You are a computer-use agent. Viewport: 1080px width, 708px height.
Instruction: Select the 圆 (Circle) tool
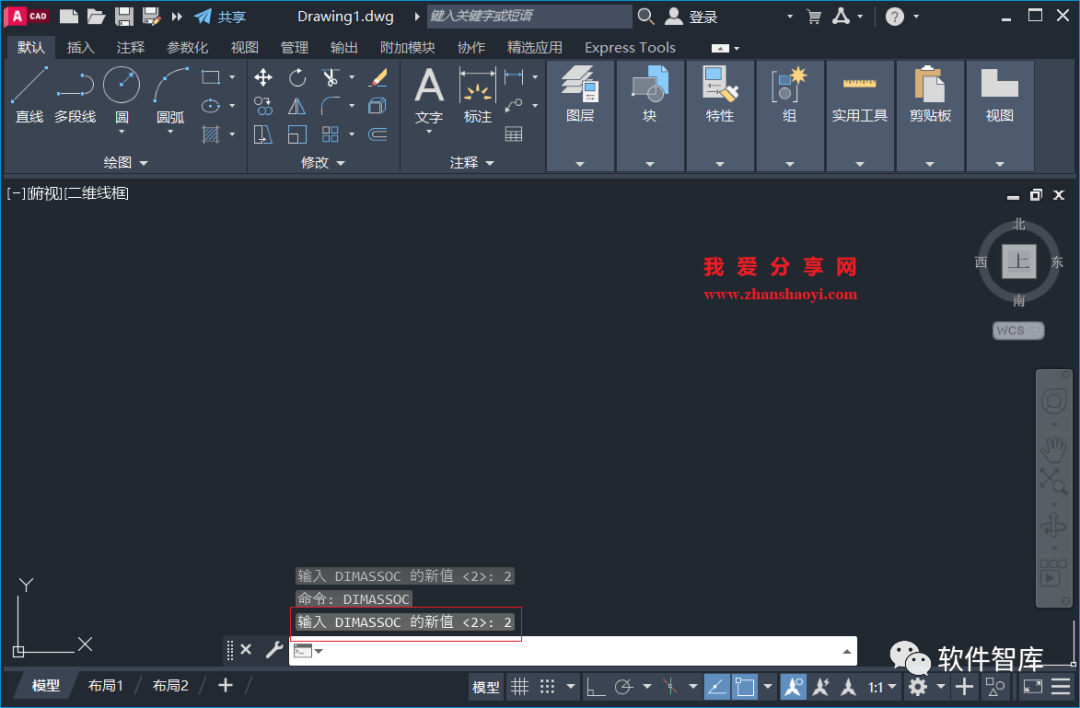coord(121,84)
